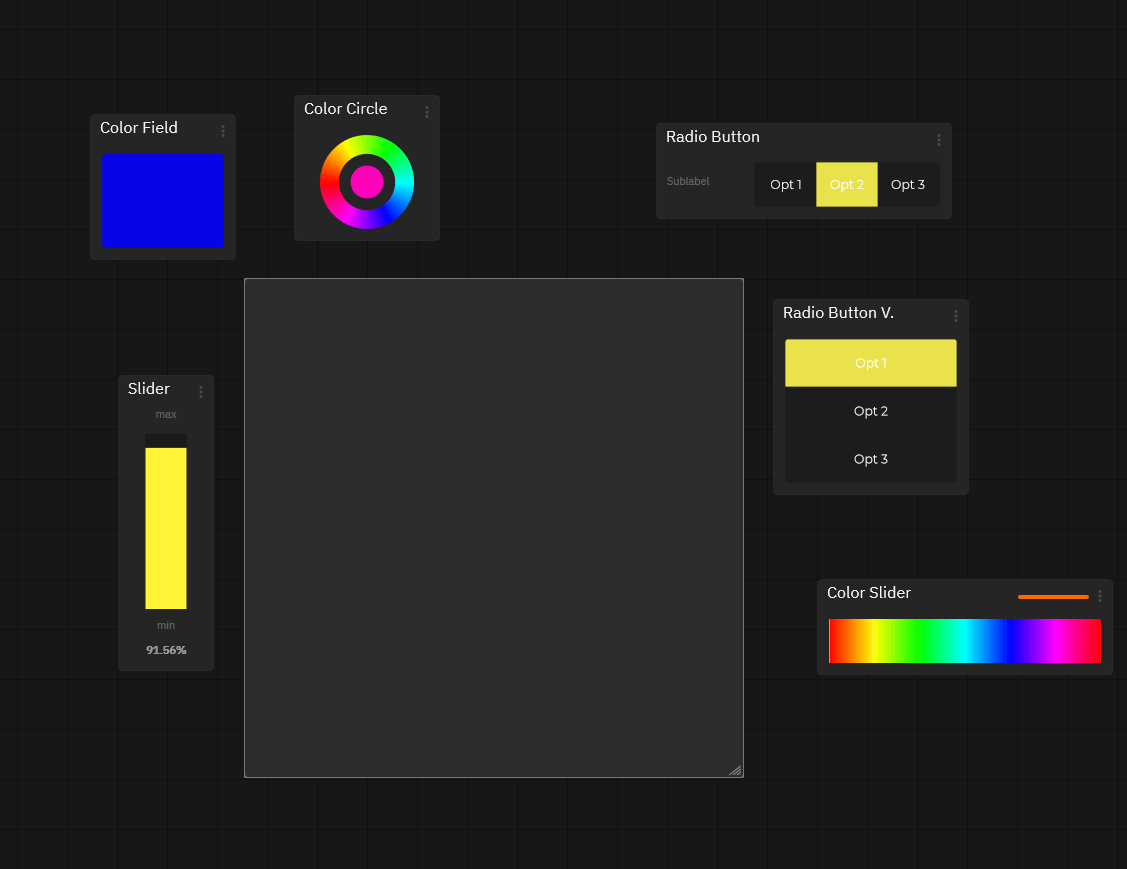Screen dimensions: 1127x869
Task: Open the Slider panel three-dot menu
Action: [x=201, y=392]
